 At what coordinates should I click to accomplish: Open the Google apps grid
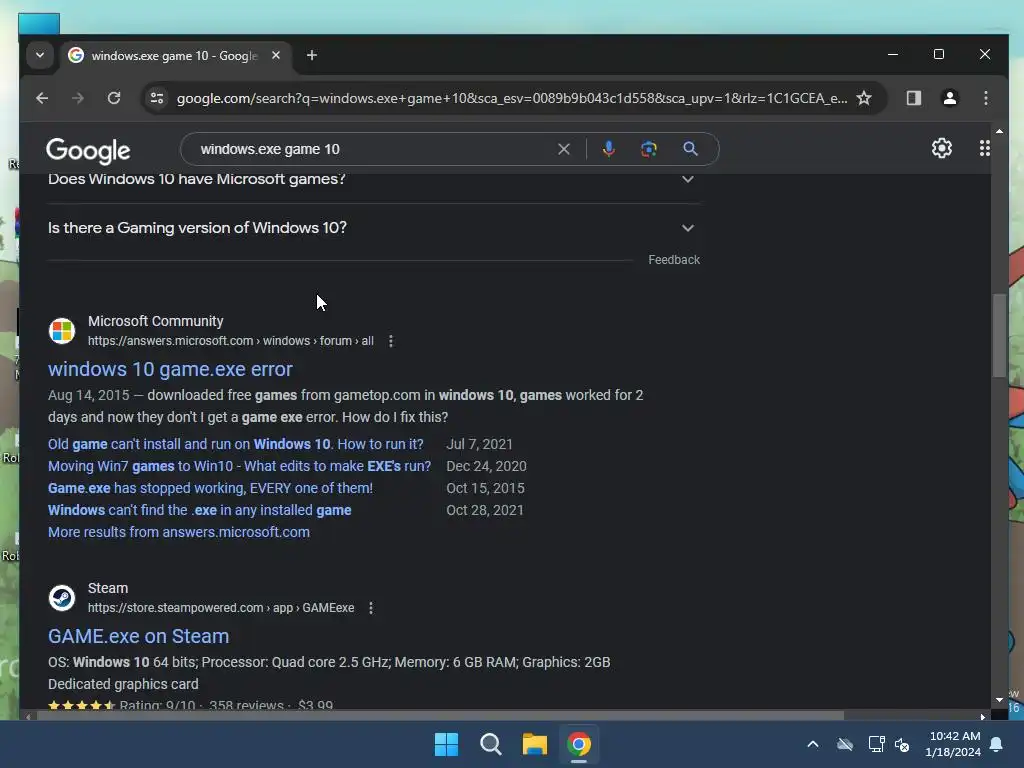click(x=984, y=148)
